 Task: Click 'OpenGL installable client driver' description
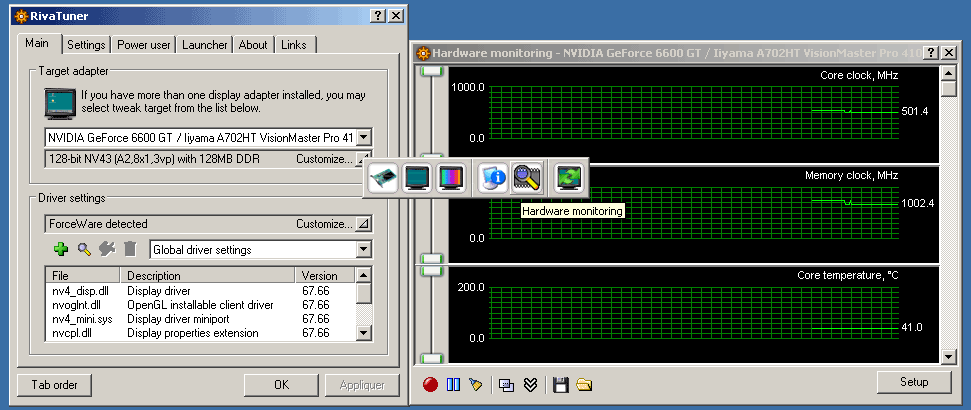pos(200,305)
